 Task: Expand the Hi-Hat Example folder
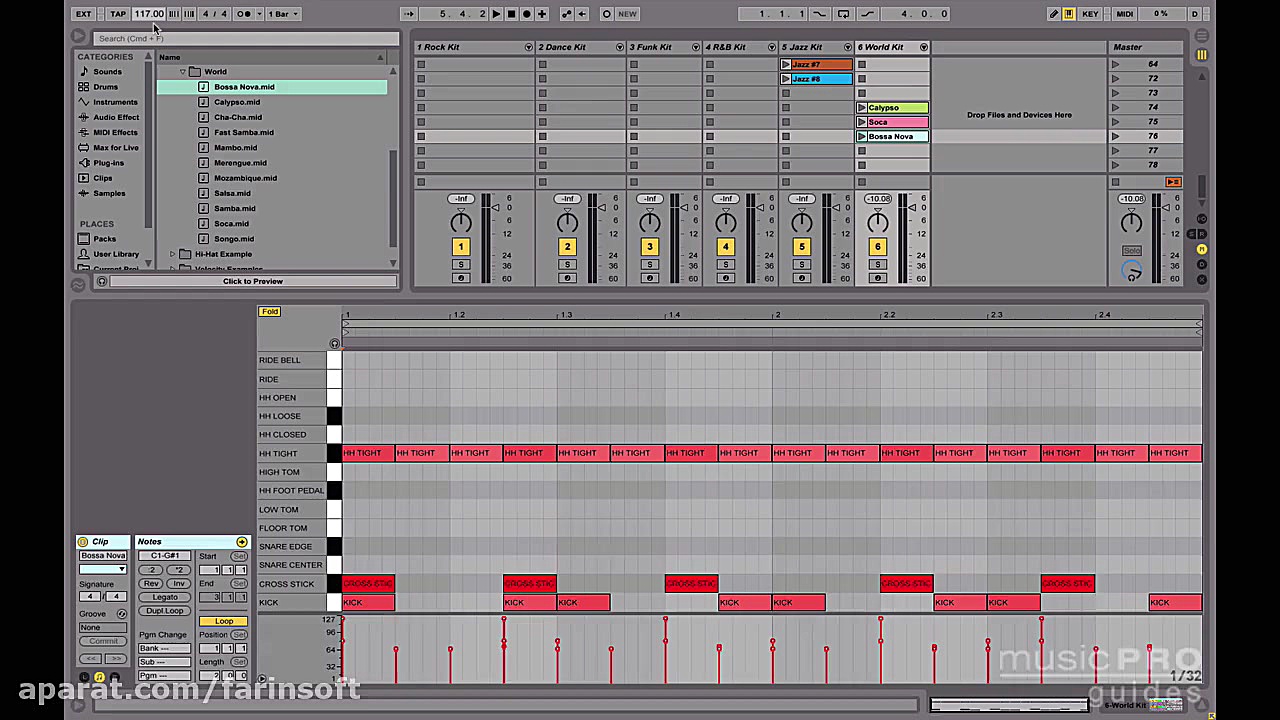(x=172, y=254)
